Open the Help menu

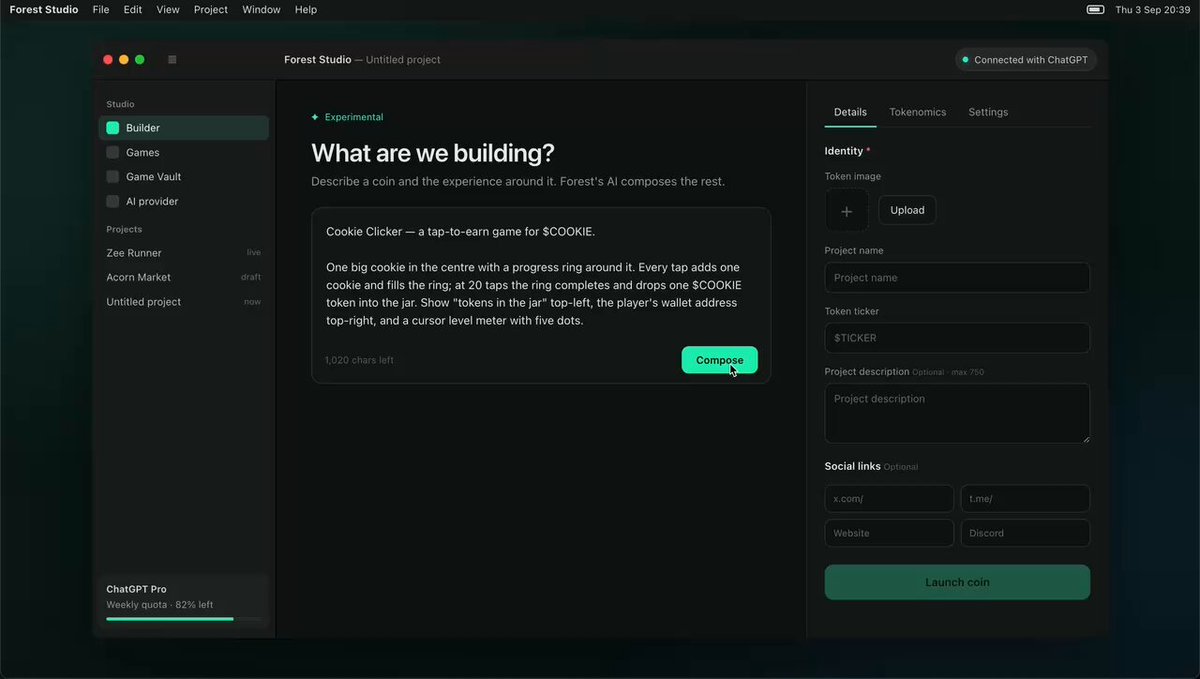306,10
